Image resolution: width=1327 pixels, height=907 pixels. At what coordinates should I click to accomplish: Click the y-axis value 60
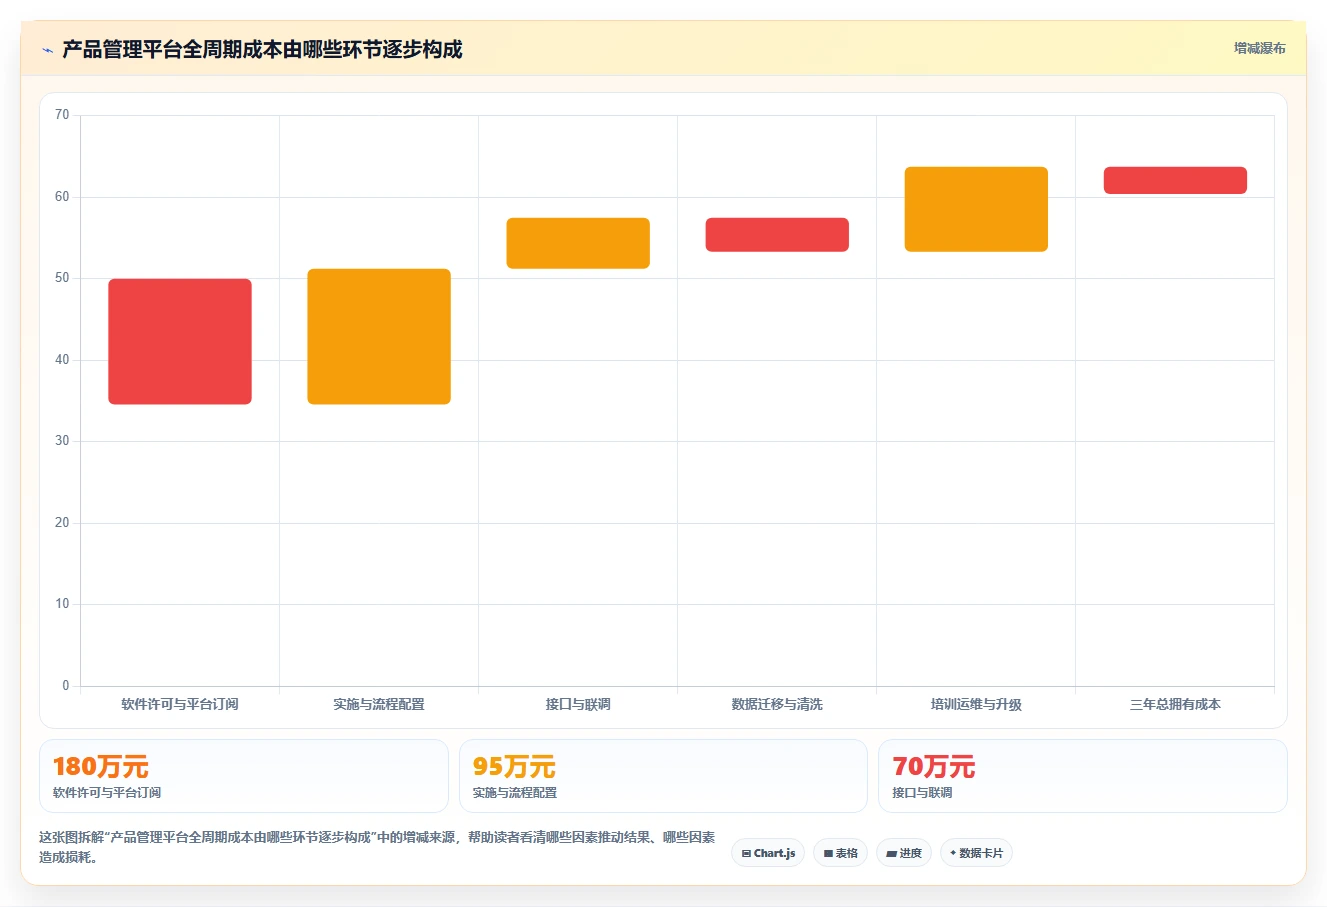[x=62, y=197]
